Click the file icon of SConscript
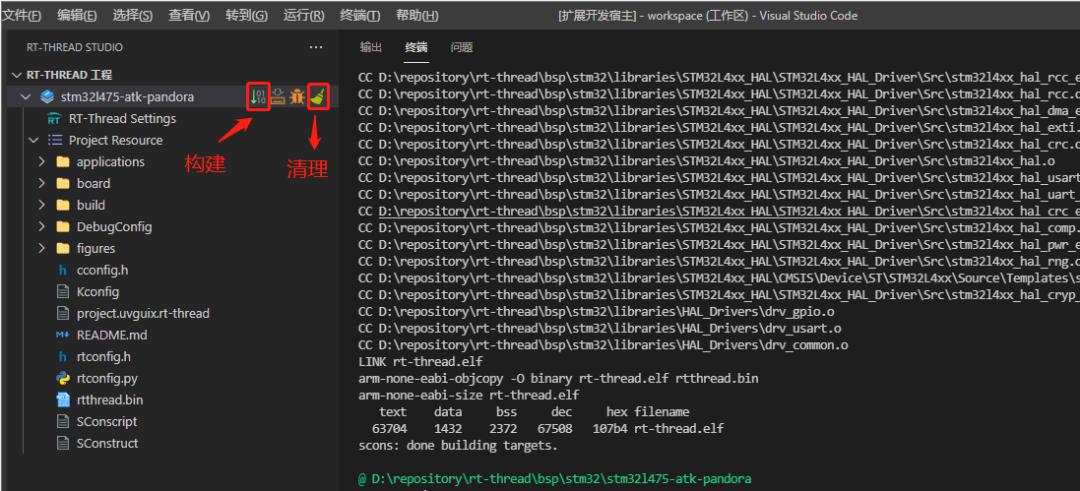Image resolution: width=1080 pixels, height=491 pixels. 63,421
